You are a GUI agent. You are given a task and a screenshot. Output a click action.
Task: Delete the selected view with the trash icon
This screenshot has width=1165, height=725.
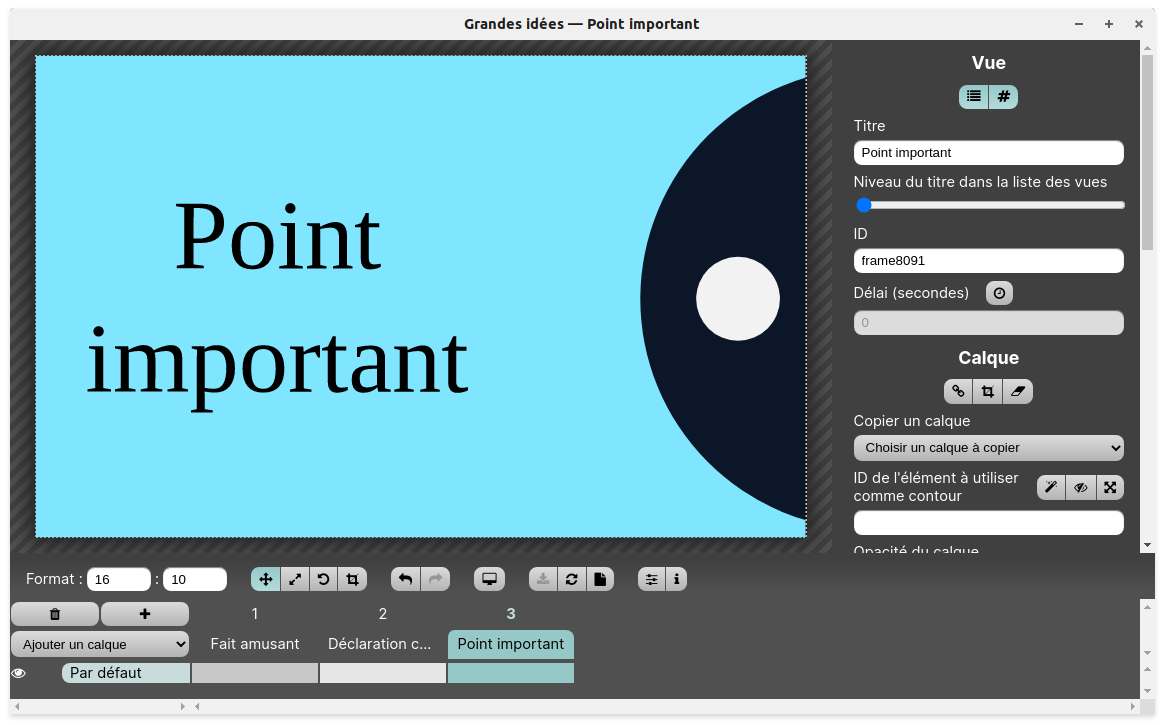point(55,614)
